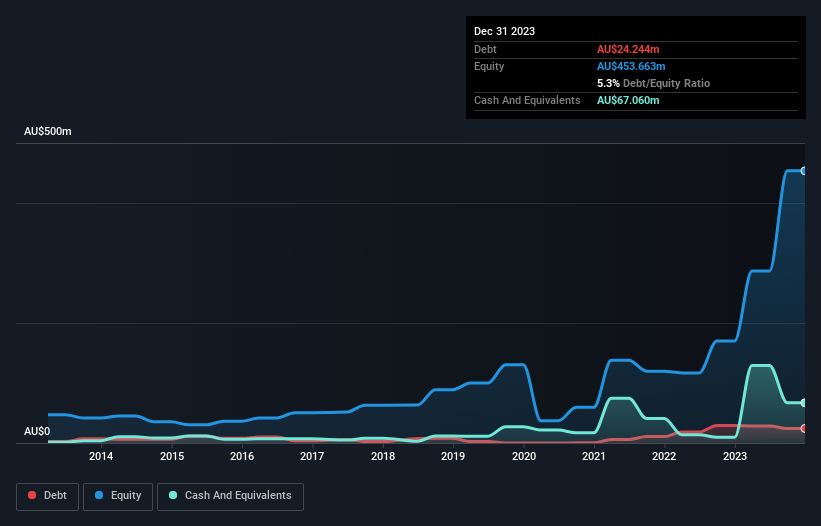Click the Dec 31 2023 tooltip date
Viewport: 821px width, 526px height.
pos(504,31)
